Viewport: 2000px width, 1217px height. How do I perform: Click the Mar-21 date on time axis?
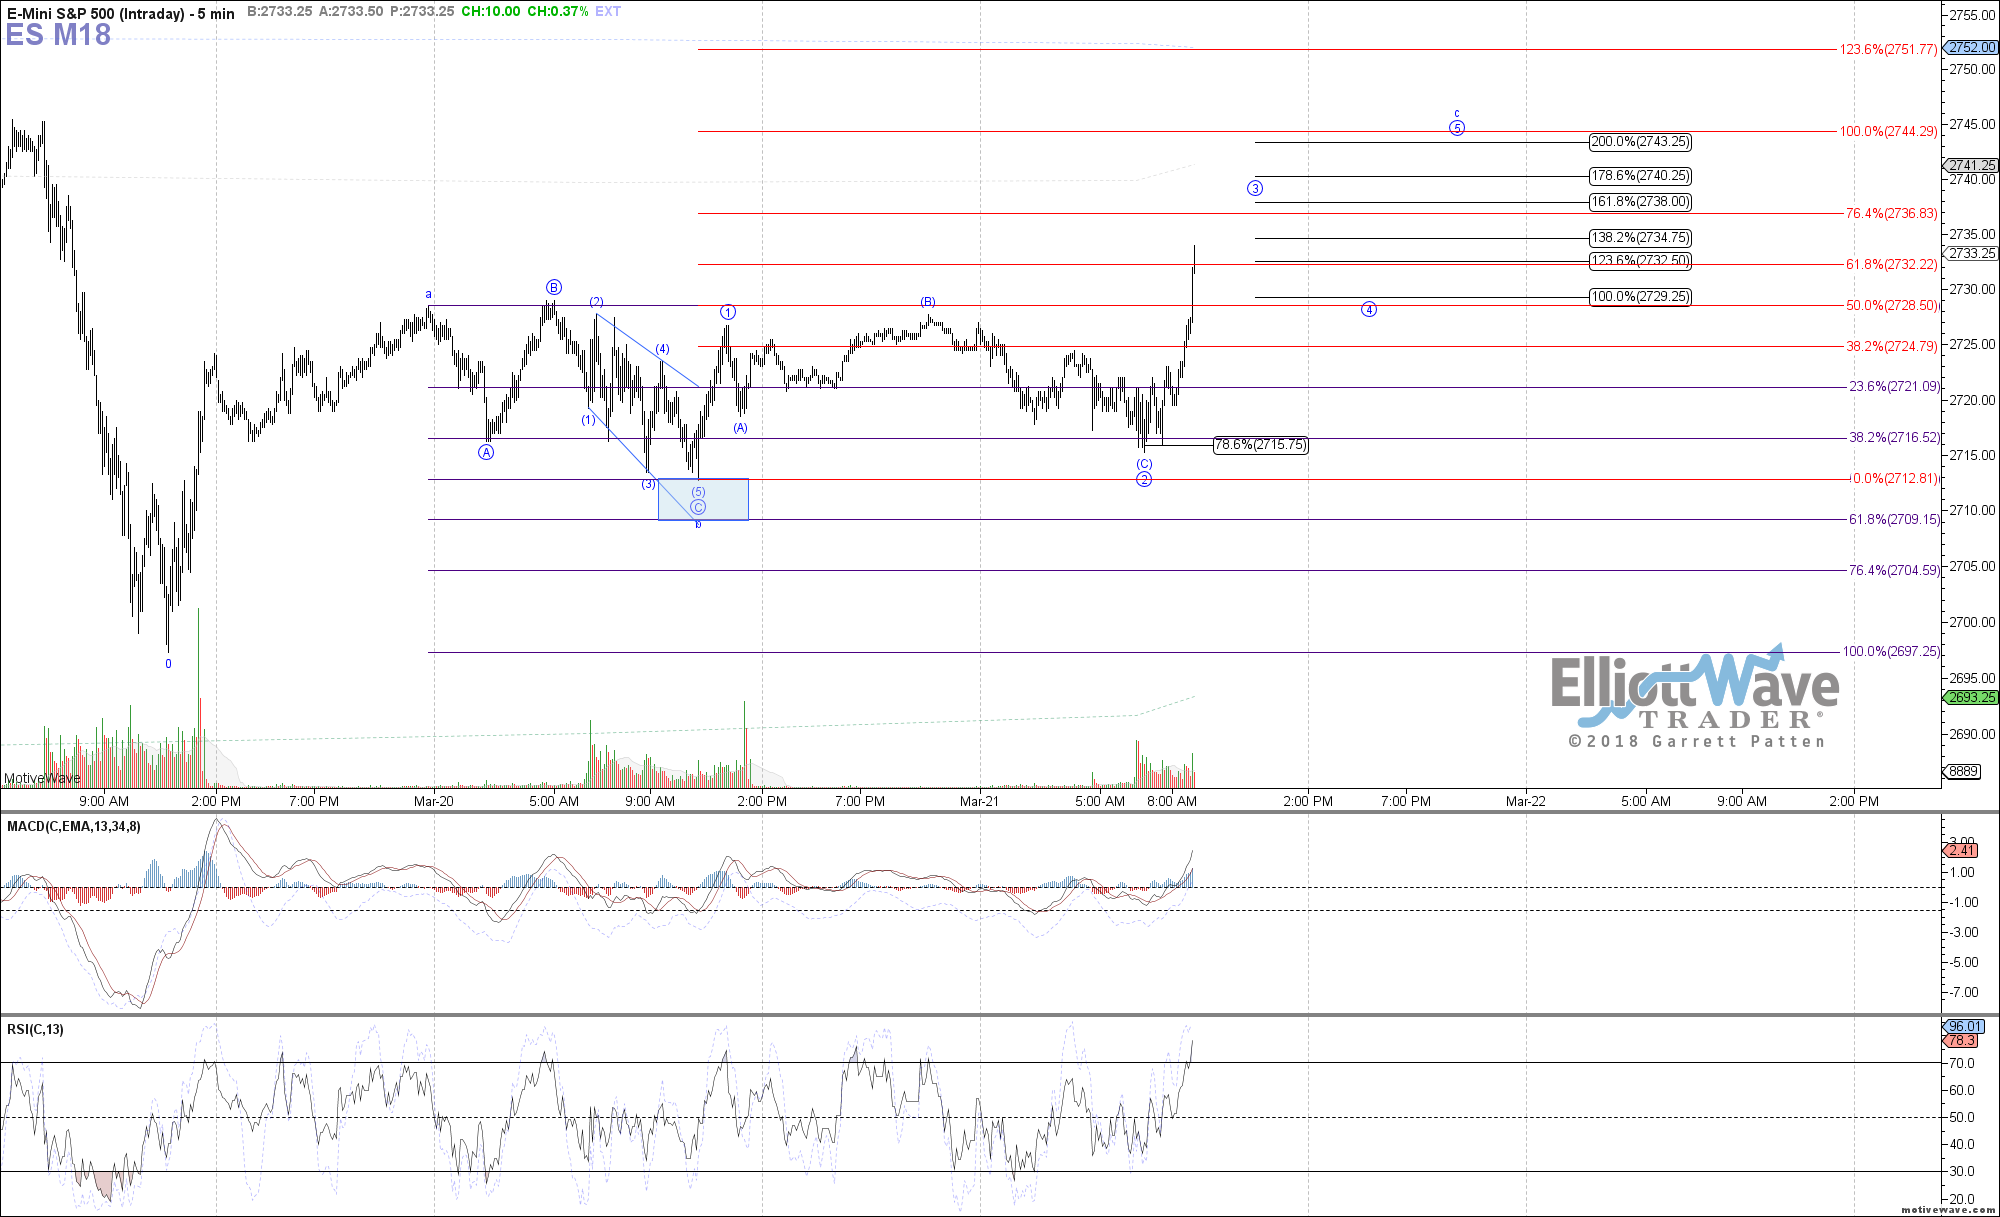tap(979, 801)
